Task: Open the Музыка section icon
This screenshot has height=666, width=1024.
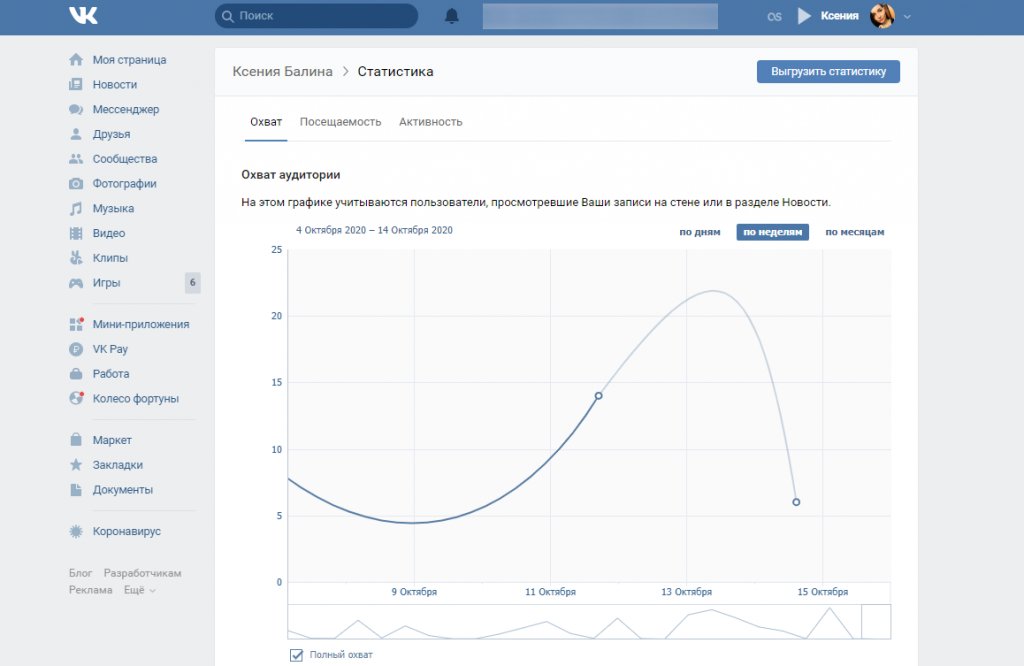Action: pos(75,209)
